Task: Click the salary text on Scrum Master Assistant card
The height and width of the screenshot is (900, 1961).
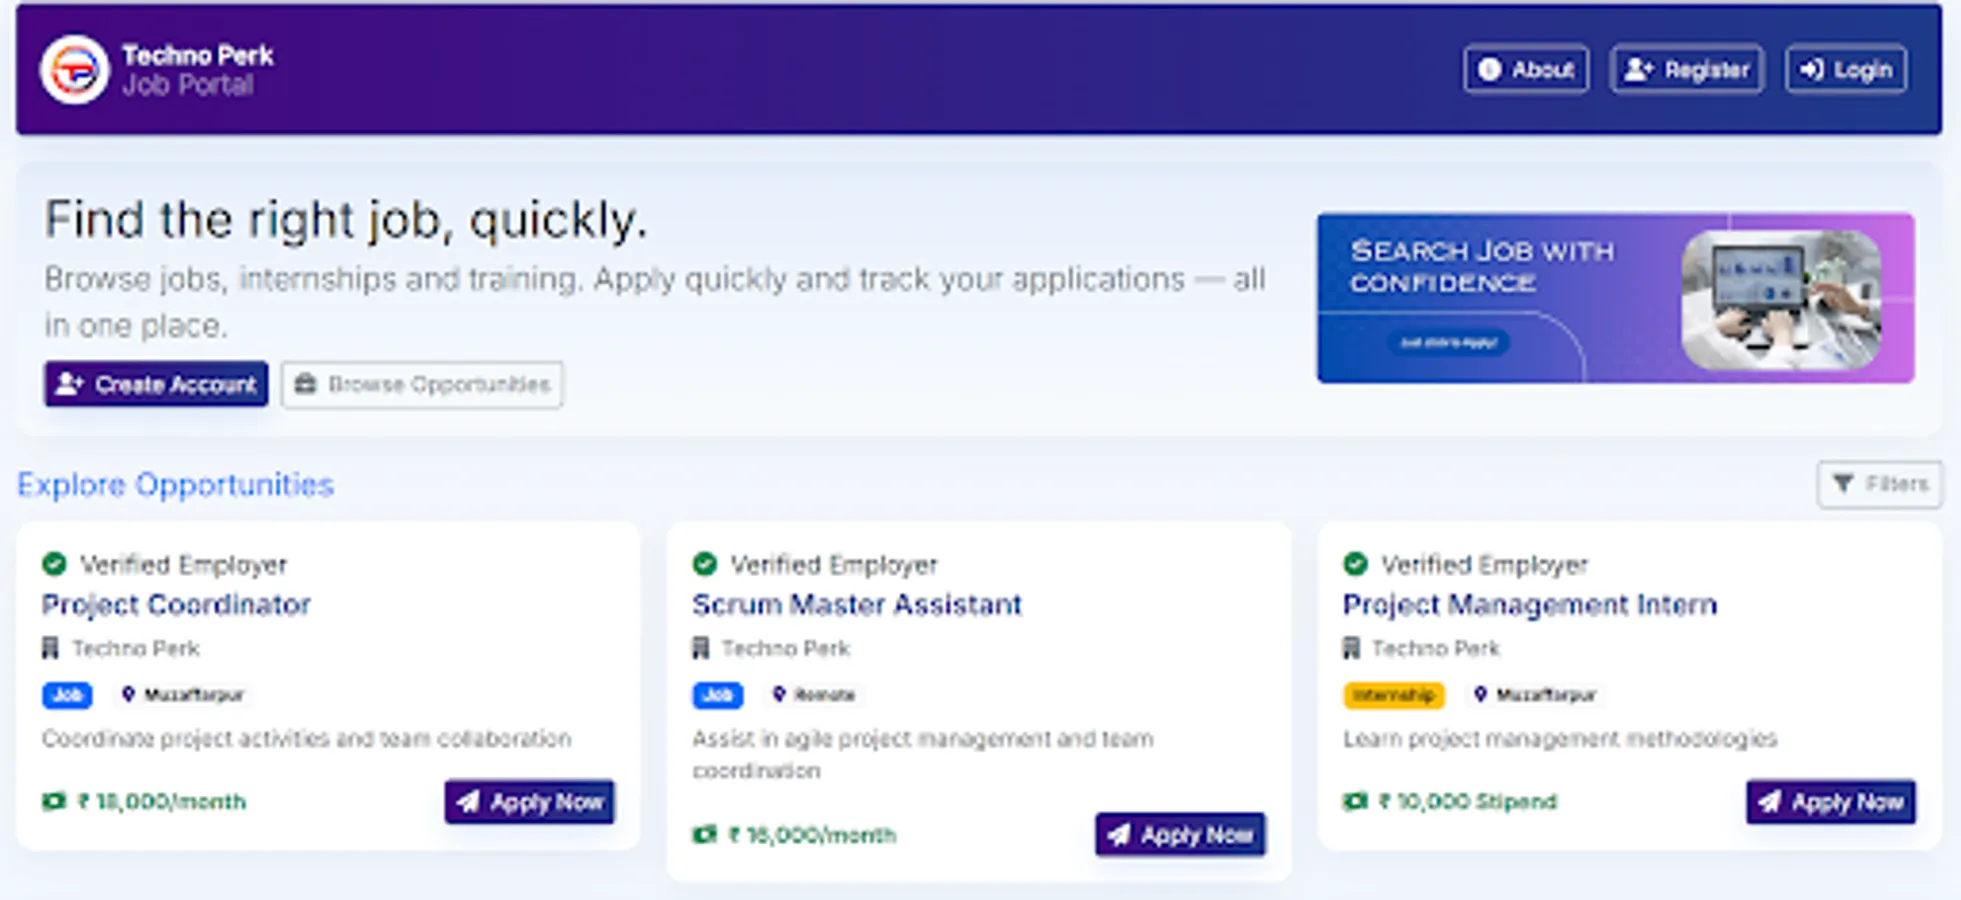Action: (812, 835)
